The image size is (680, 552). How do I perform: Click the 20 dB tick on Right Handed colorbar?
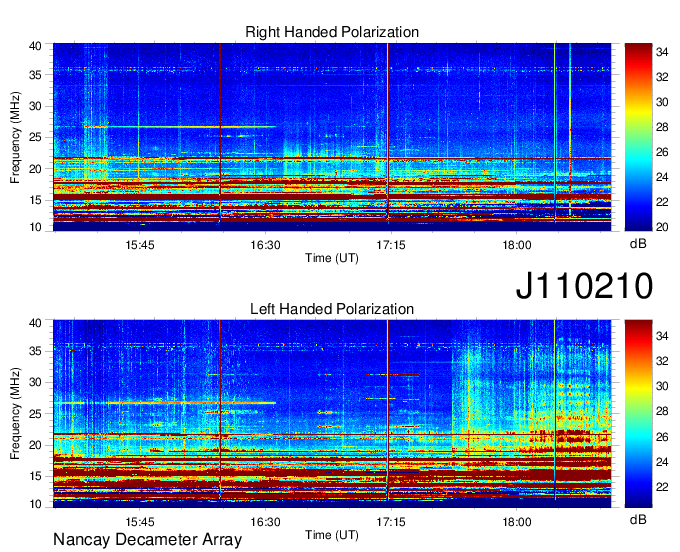(662, 227)
